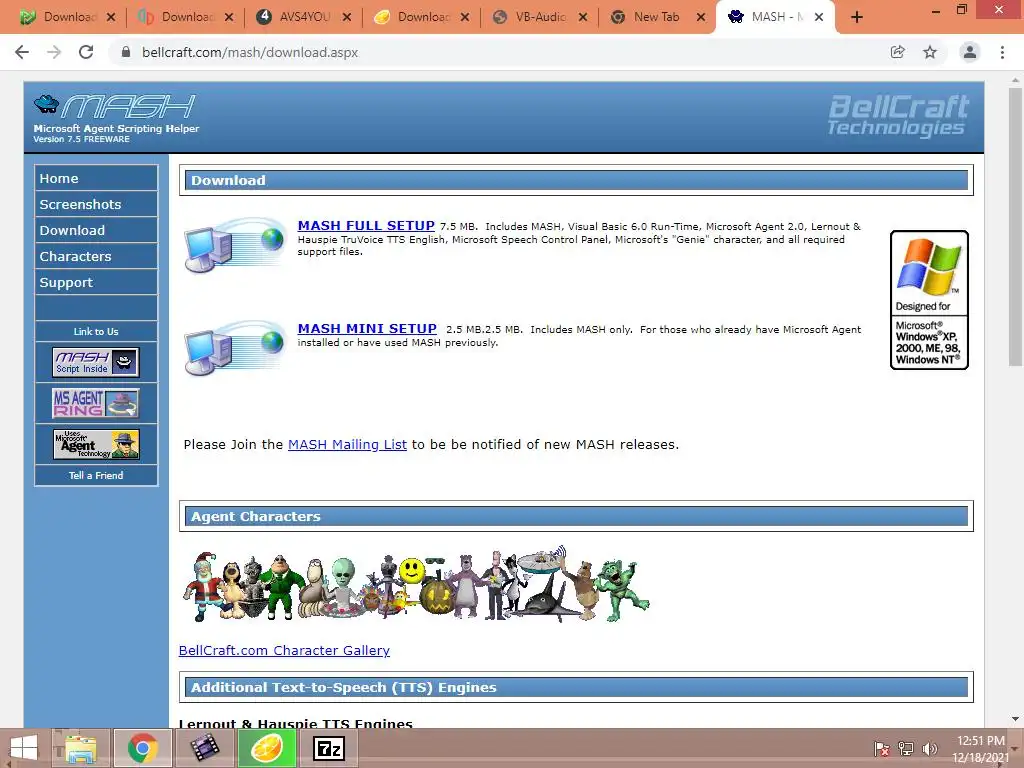Screen dimensions: 1024x768
Task: Open Characters in the sidebar menu
Action: [96, 257]
